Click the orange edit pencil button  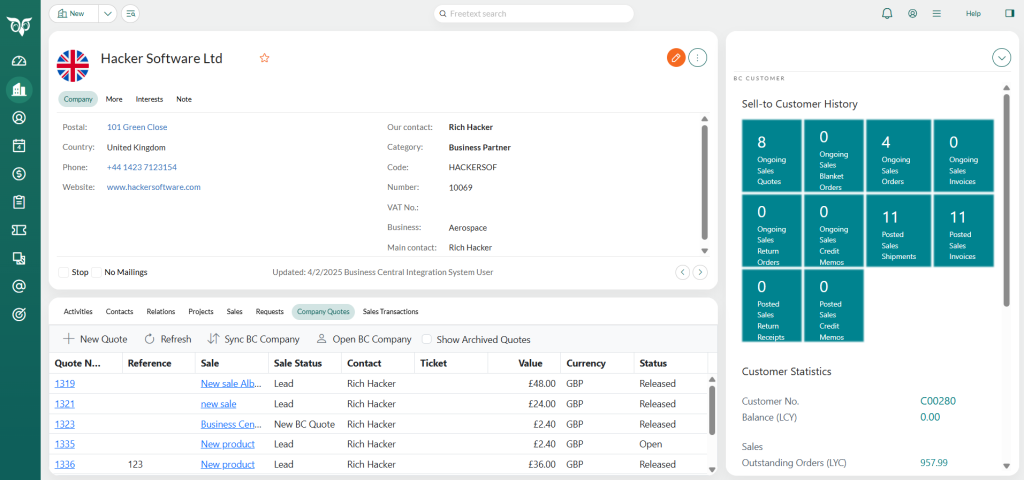click(676, 58)
